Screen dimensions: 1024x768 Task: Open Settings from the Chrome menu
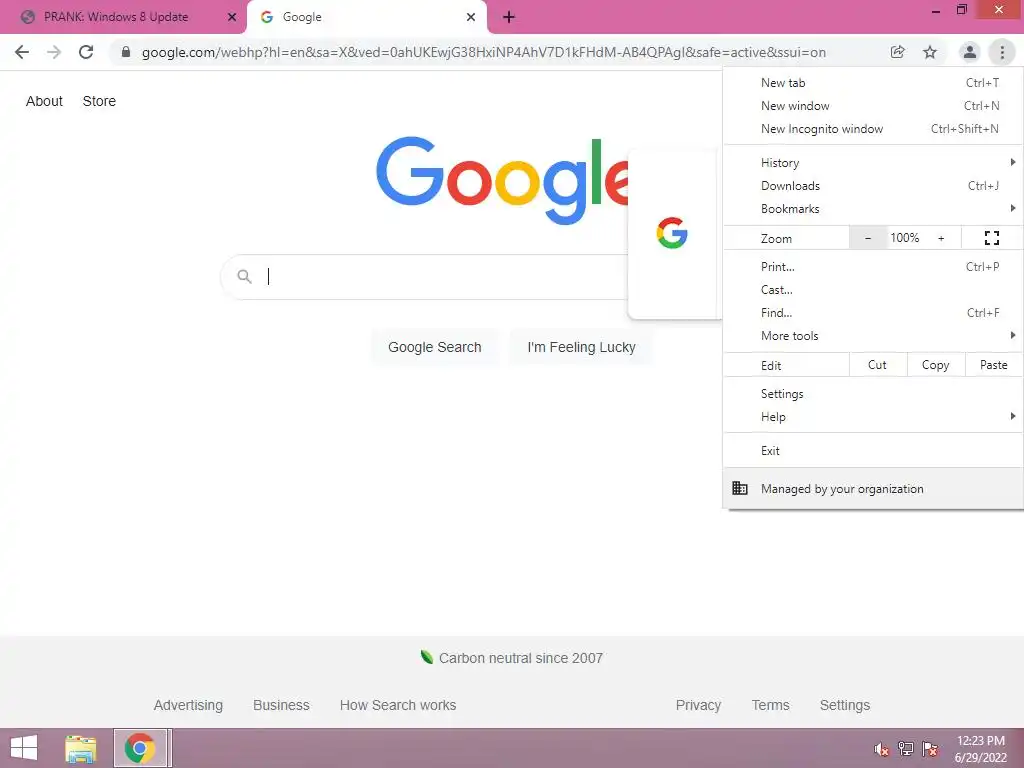[x=872, y=394]
